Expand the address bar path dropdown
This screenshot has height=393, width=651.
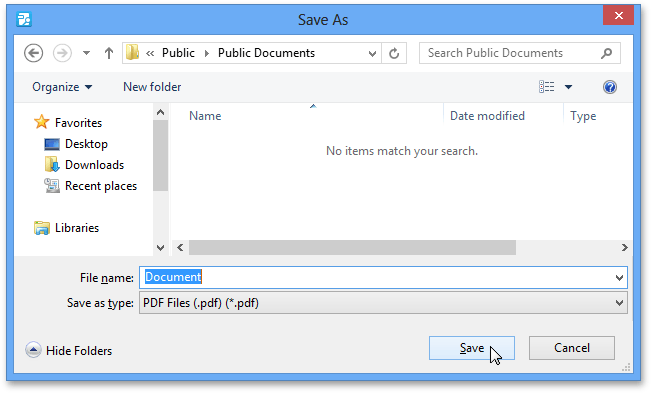[x=372, y=54]
